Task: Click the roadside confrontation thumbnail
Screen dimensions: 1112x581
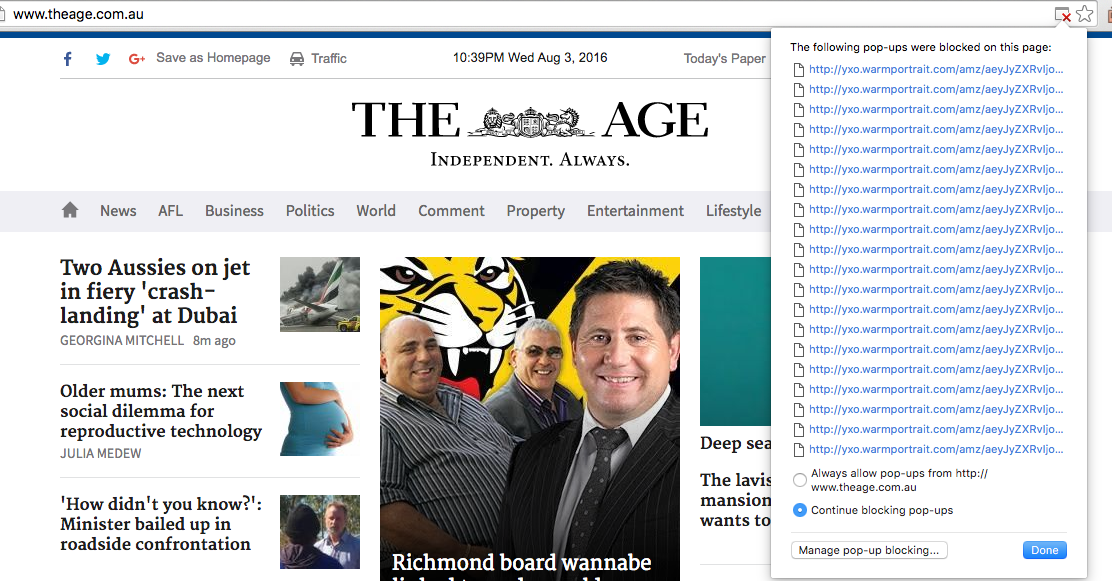Action: point(320,532)
